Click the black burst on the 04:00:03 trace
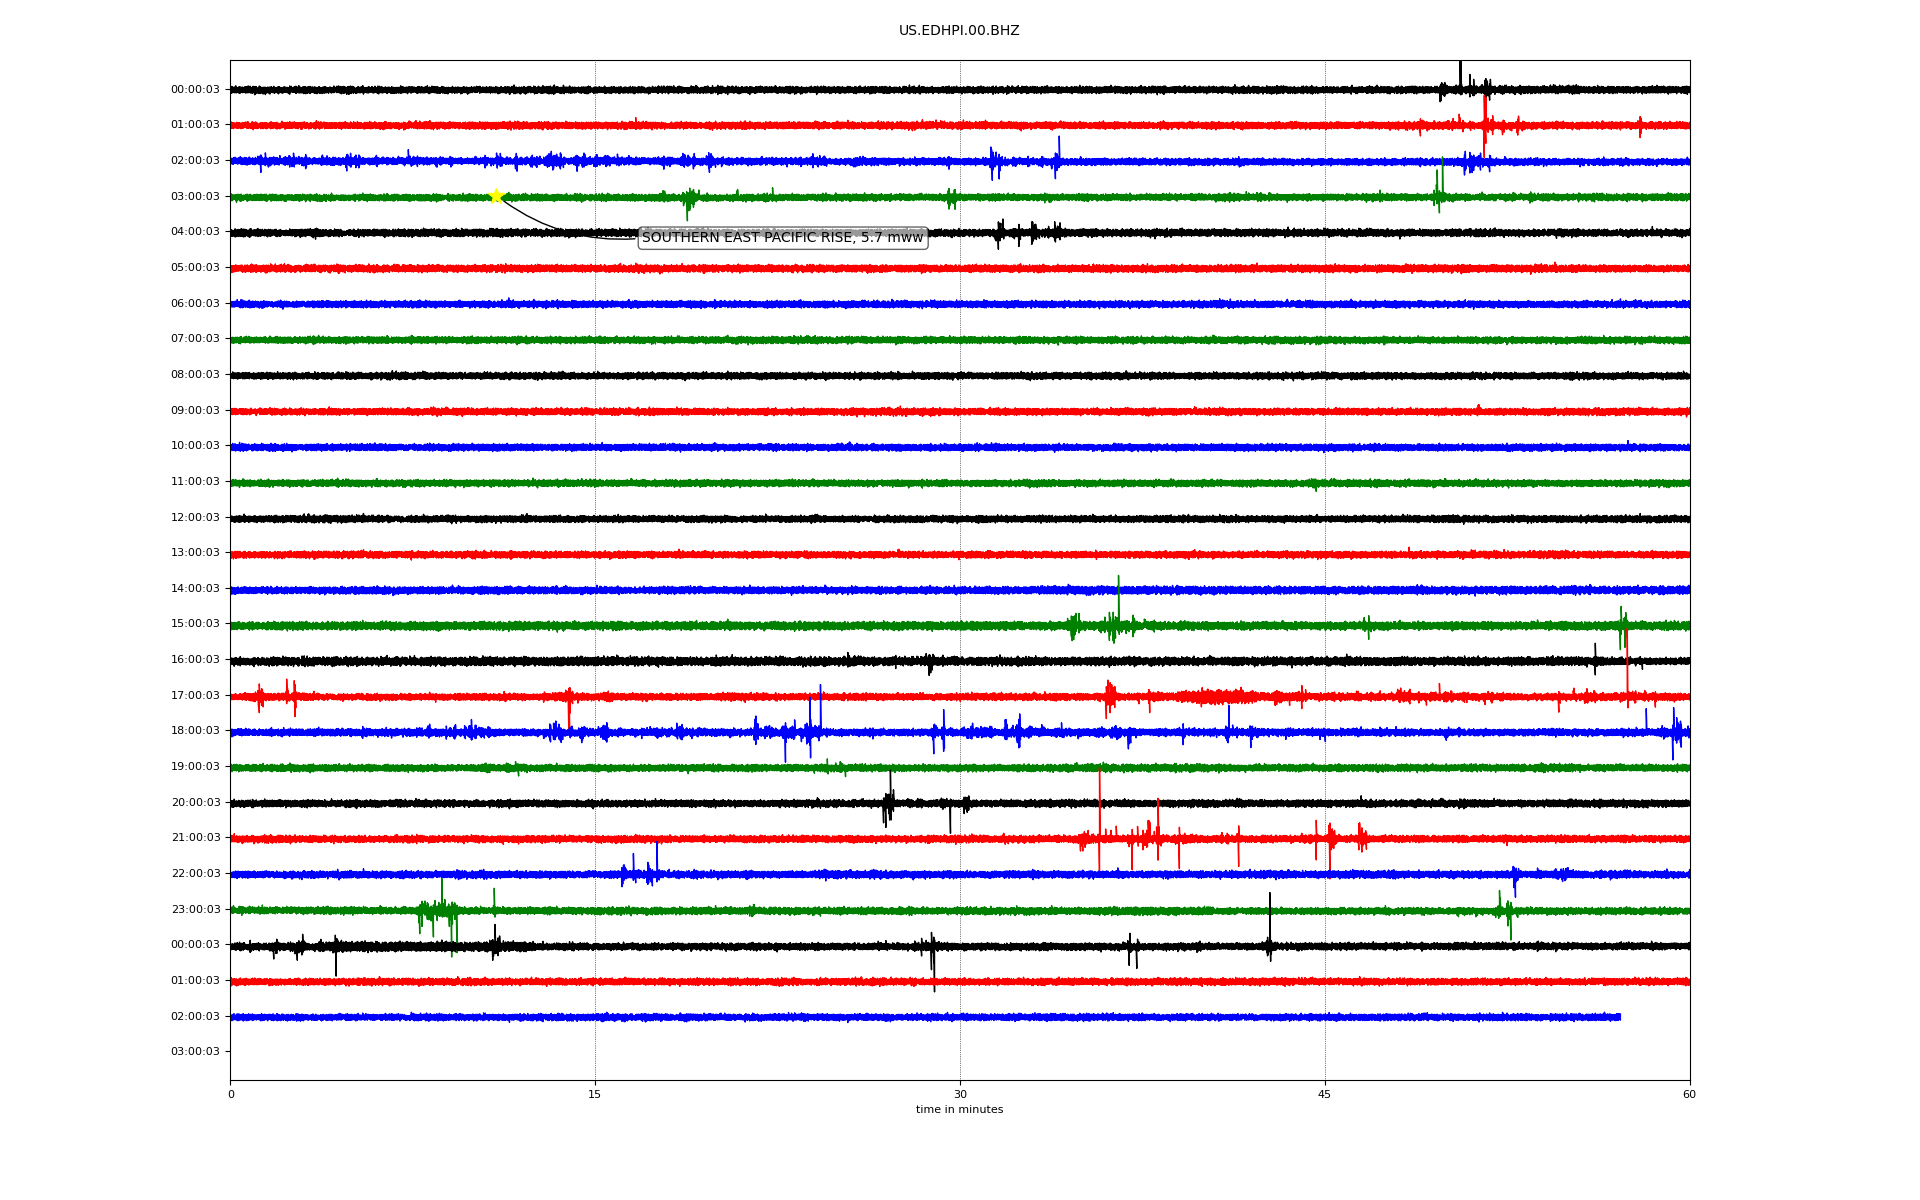 1030,233
